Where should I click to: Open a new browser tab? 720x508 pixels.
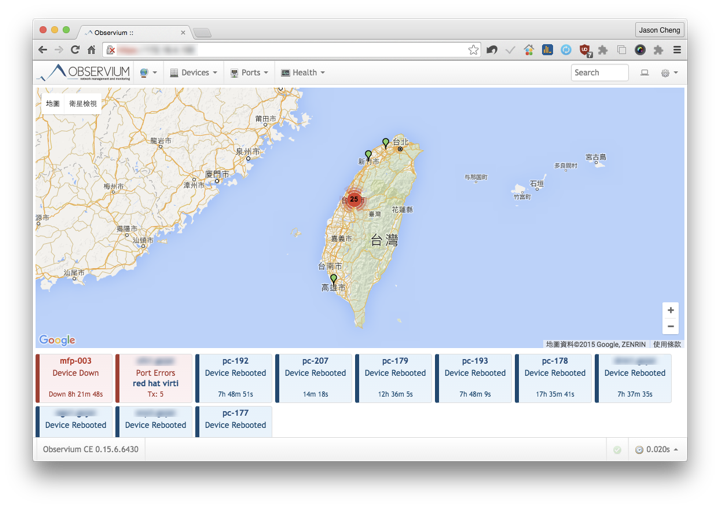pos(202,33)
